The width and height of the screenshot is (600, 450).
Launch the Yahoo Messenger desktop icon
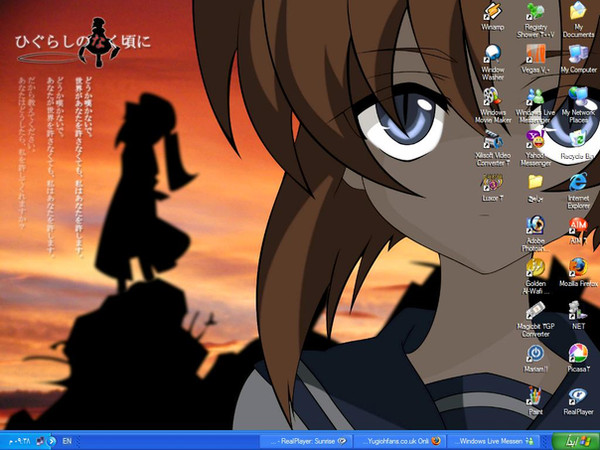click(x=535, y=148)
